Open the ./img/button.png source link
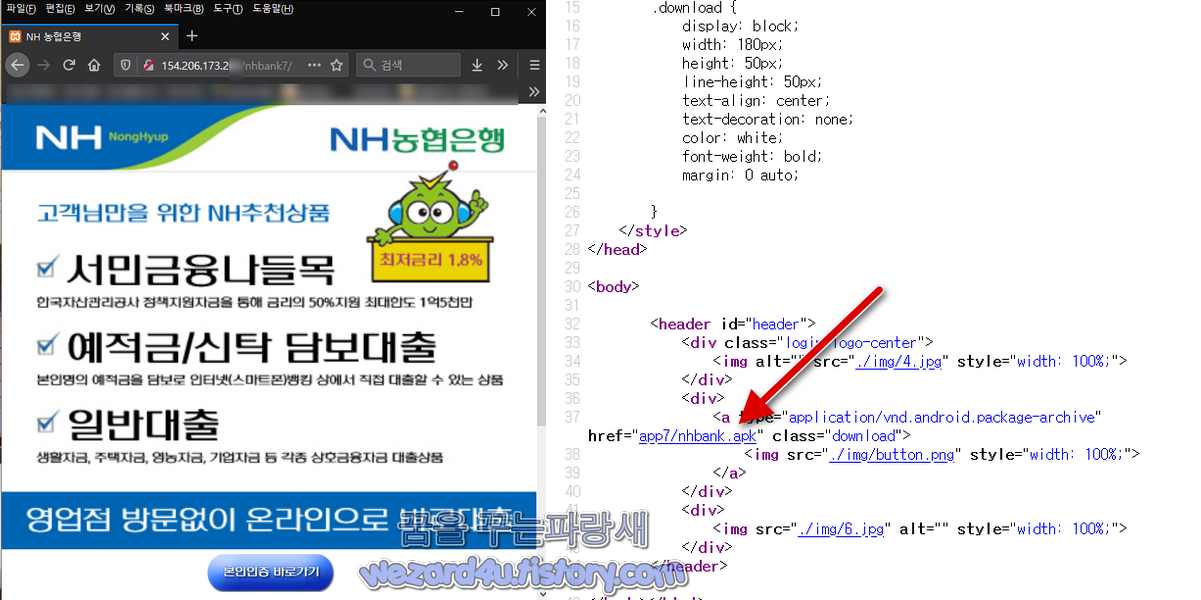The height and width of the screenshot is (600, 1201). click(892, 454)
